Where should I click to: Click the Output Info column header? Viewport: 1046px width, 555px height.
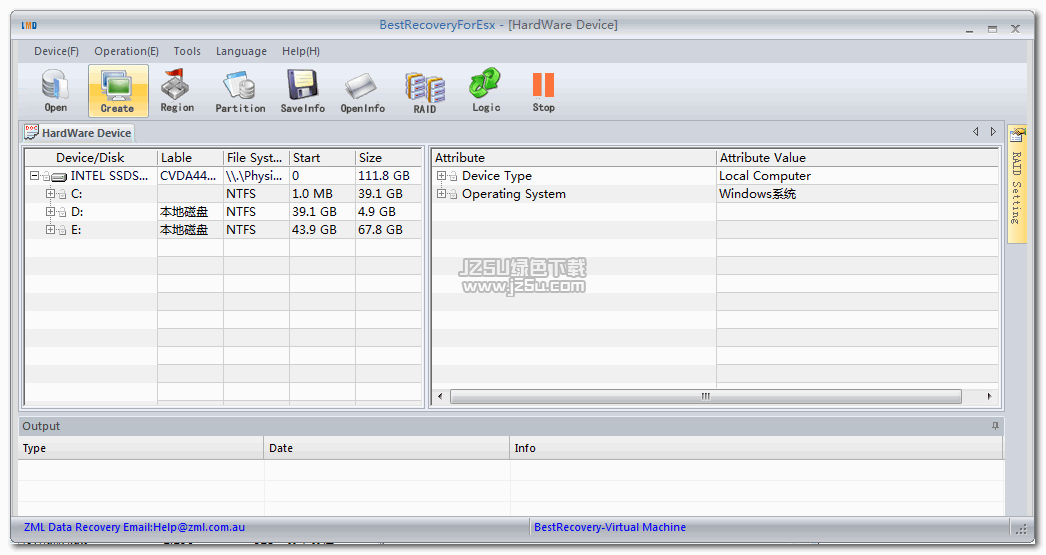[x=756, y=448]
